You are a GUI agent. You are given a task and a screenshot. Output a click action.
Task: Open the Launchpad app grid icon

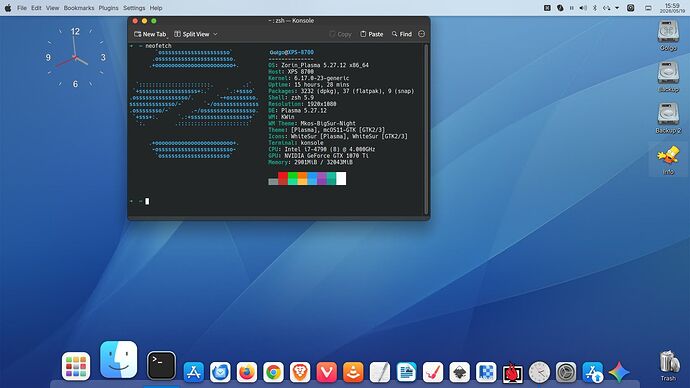76,366
